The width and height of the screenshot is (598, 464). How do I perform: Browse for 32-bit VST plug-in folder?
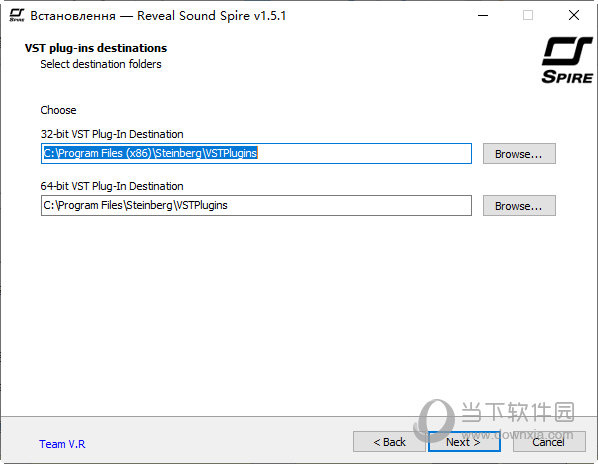pyautogui.click(x=519, y=154)
